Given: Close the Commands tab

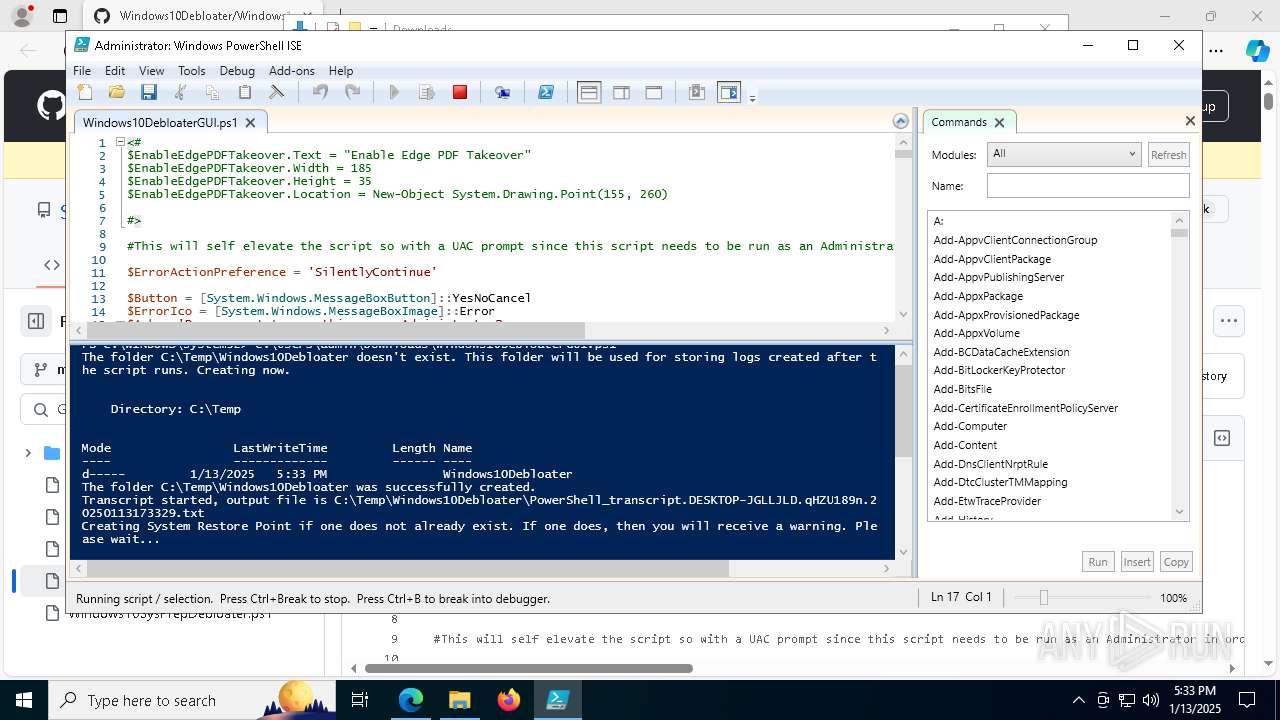Looking at the screenshot, I should (x=999, y=122).
